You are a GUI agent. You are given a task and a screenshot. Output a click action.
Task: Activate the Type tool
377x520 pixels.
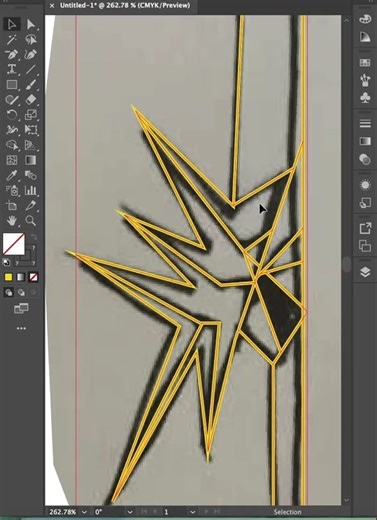[x=12, y=69]
